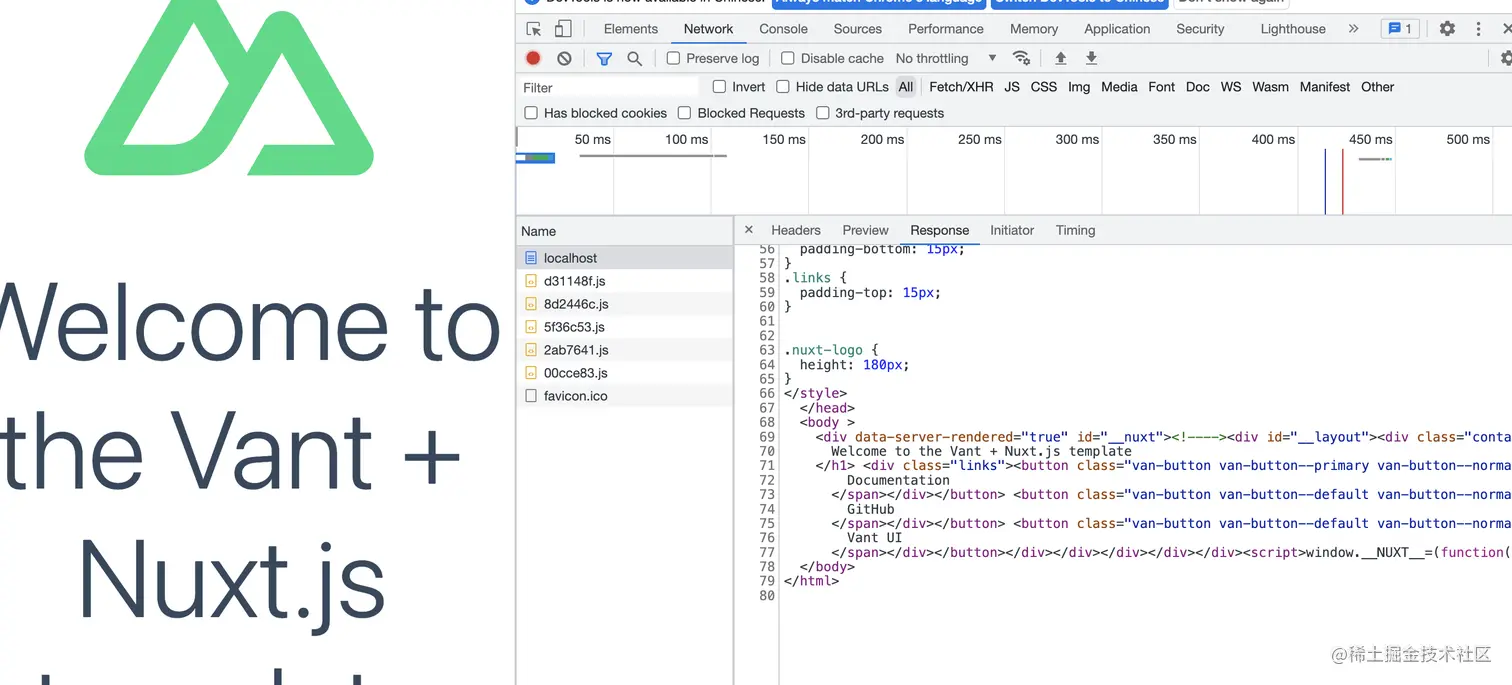The image size is (1512, 685).
Task: Filter requests by JS
Action: (x=1012, y=87)
